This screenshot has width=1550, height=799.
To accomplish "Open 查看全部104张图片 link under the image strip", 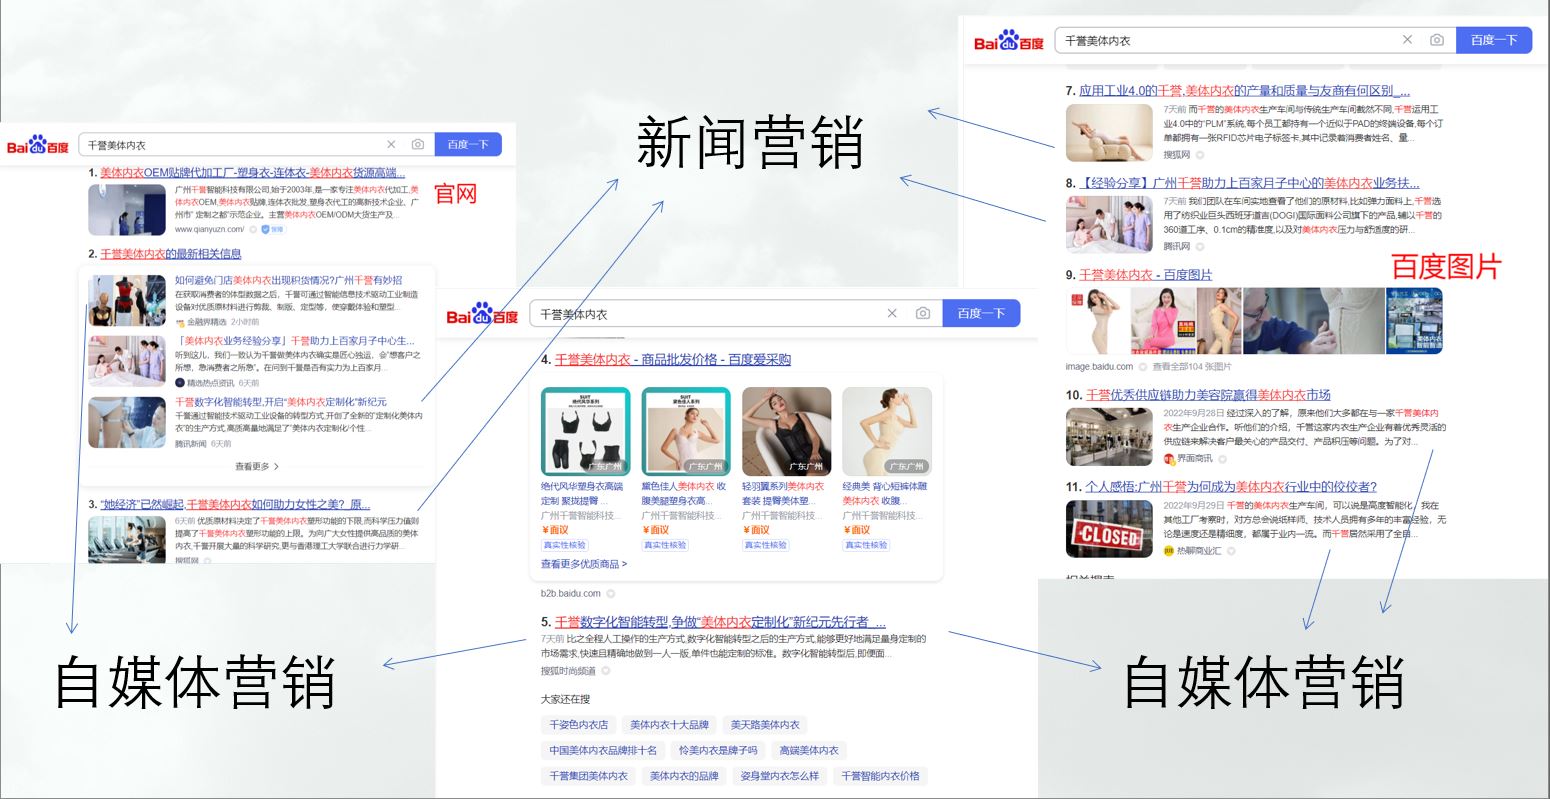I will click(x=1191, y=367).
